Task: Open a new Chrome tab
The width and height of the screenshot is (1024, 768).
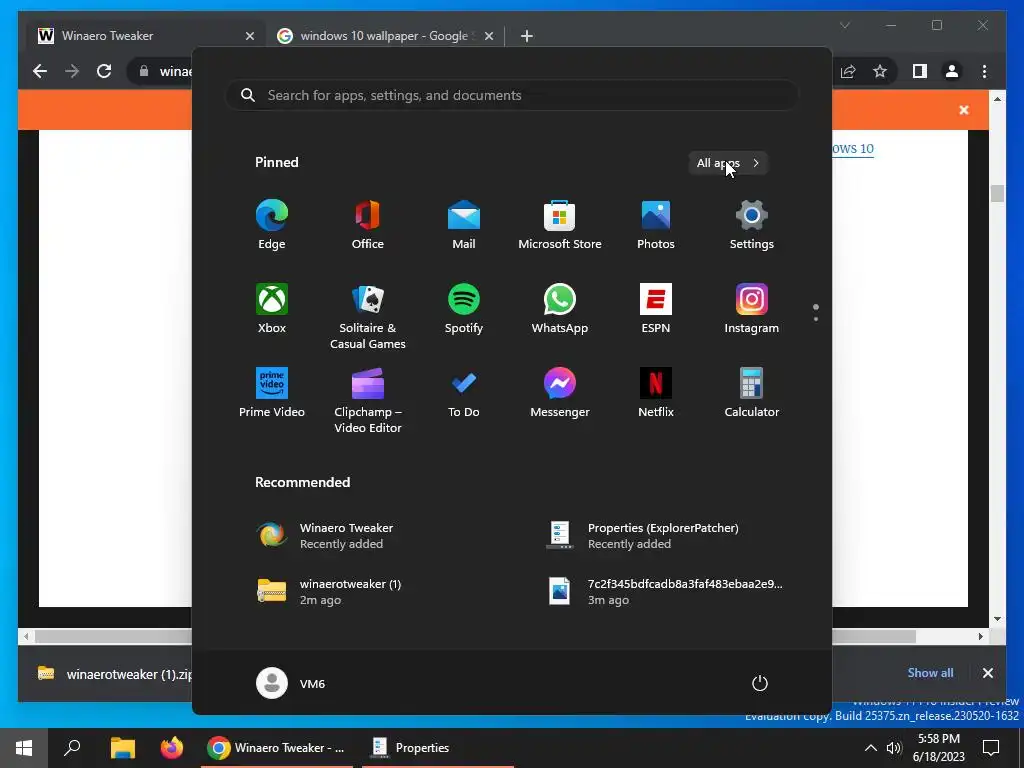Action: click(527, 37)
